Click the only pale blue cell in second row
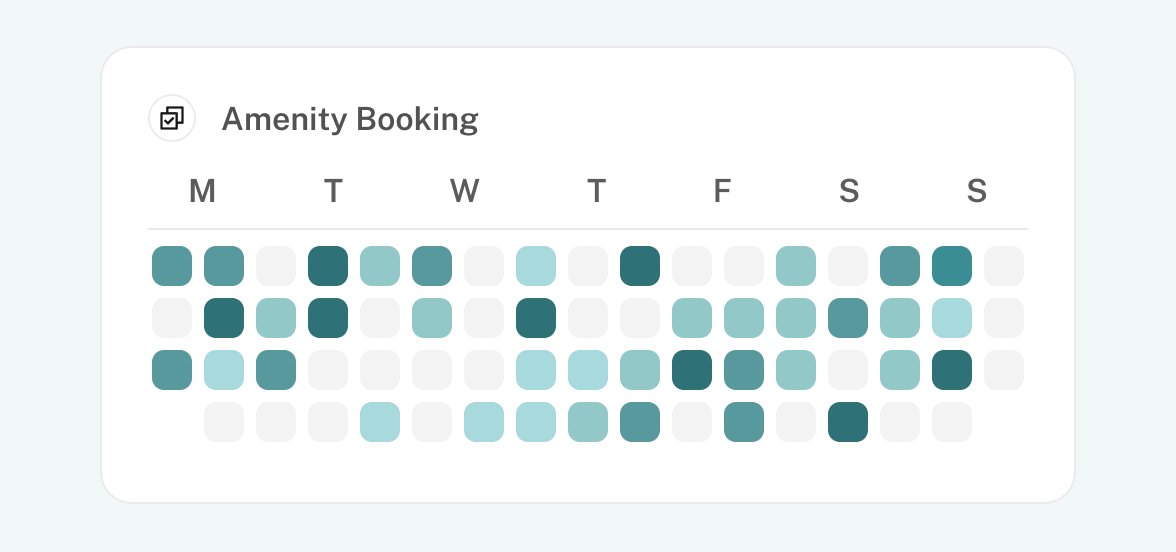 coord(952,318)
